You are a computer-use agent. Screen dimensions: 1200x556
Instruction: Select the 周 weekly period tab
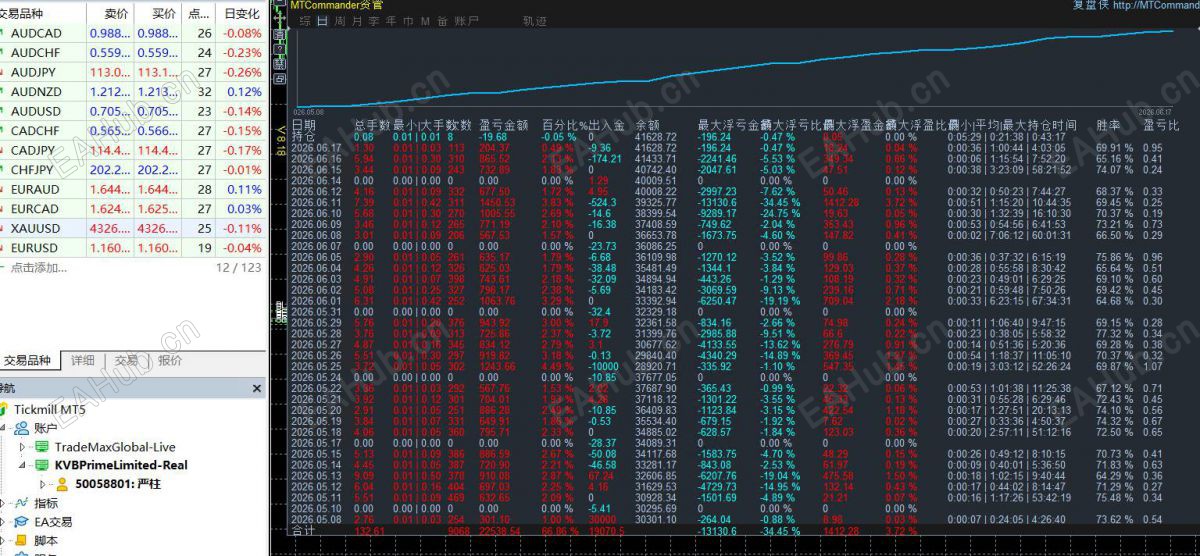click(x=340, y=20)
